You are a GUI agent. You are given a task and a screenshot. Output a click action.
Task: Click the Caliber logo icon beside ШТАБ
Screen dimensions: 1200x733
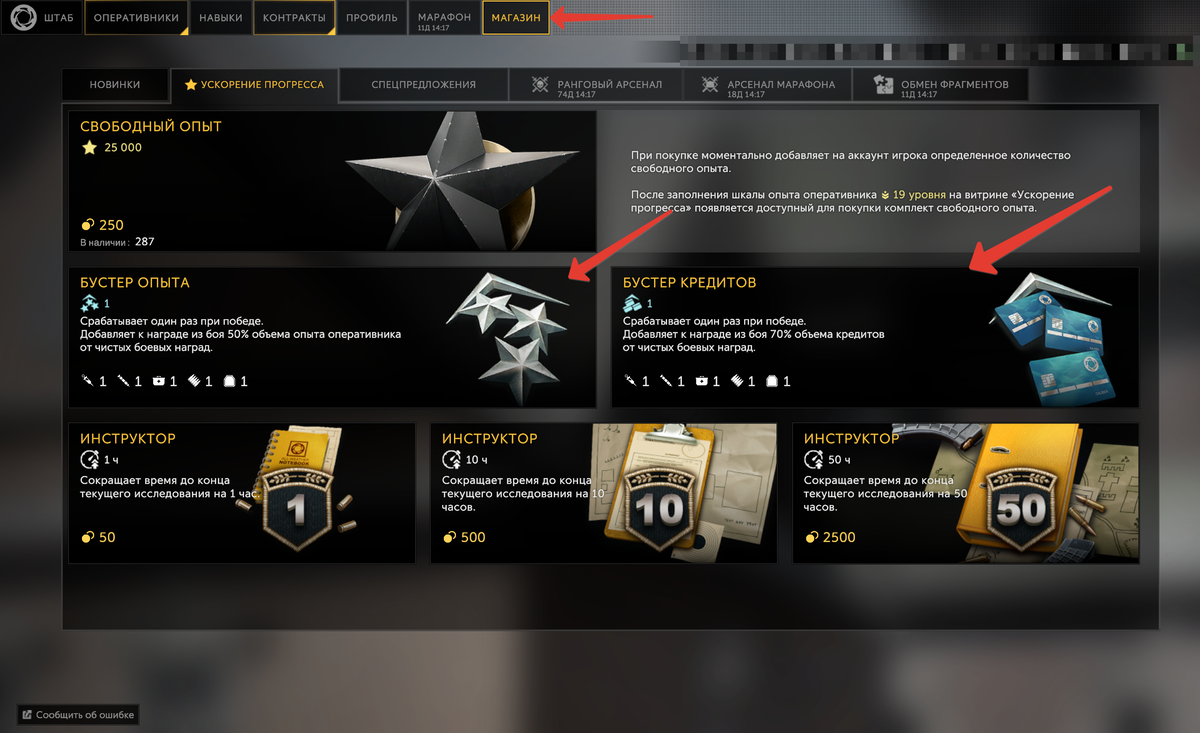pos(22,17)
